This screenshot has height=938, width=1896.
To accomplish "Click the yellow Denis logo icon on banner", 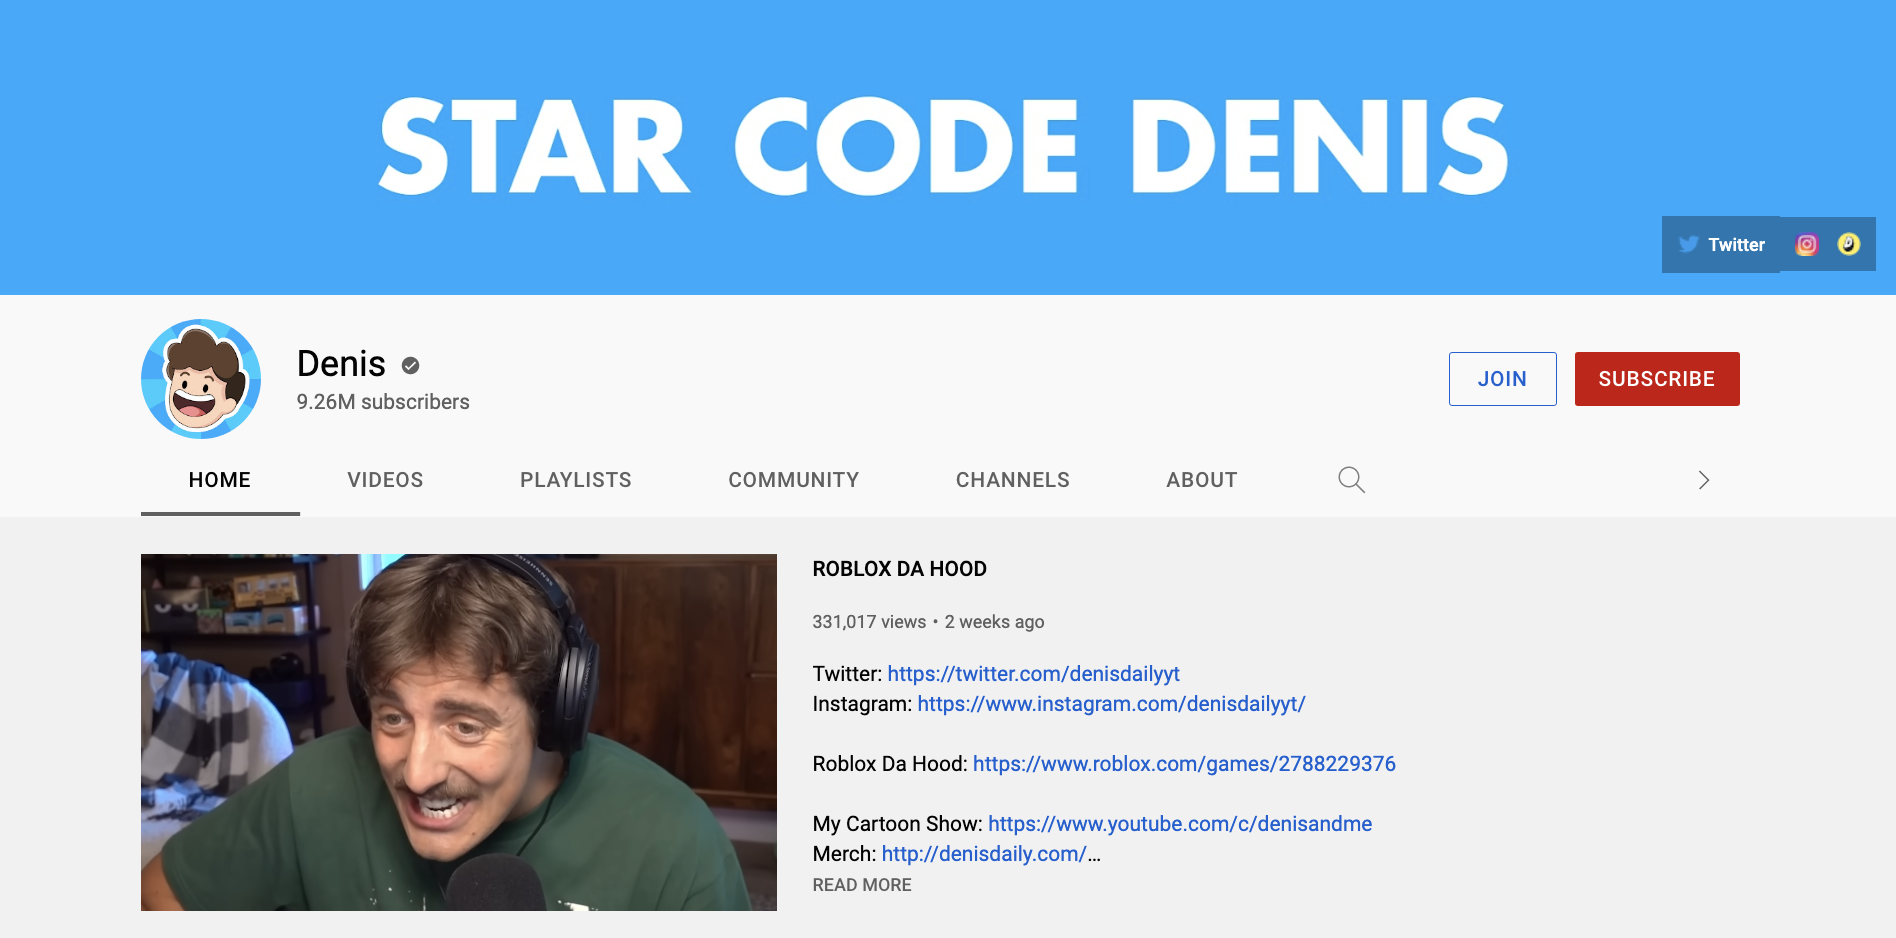I will pyautogui.click(x=1848, y=243).
